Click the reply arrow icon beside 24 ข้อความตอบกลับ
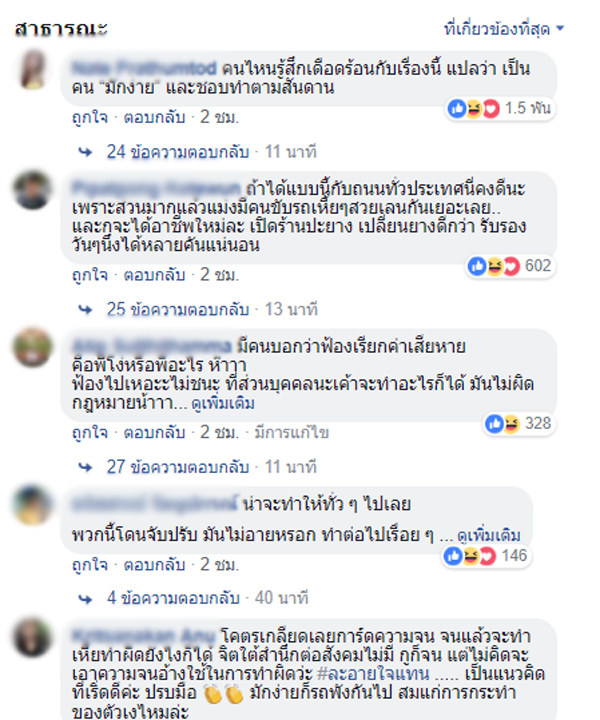 (x=85, y=152)
